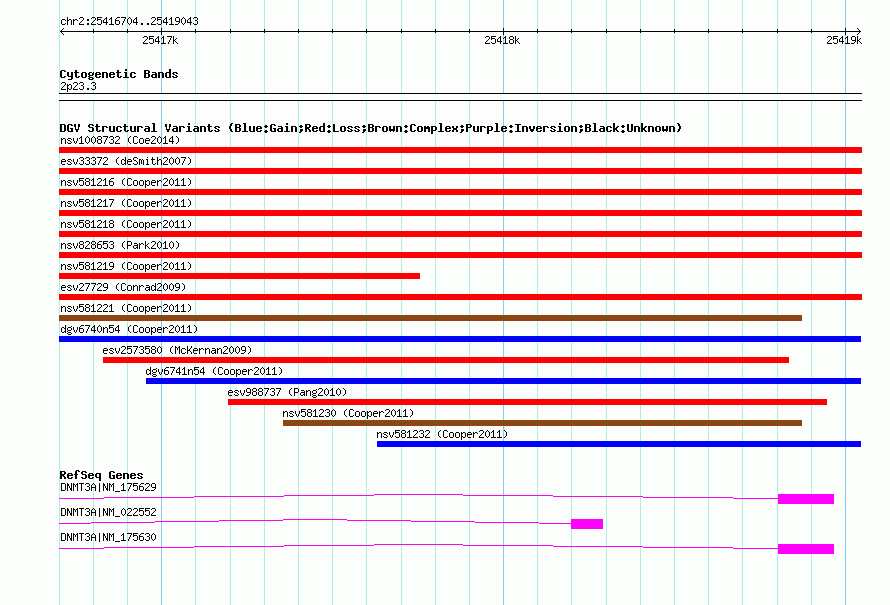890x605 pixels.
Task: Click the chr2:25416704..25419043 coordinates text
Action: click(x=129, y=21)
